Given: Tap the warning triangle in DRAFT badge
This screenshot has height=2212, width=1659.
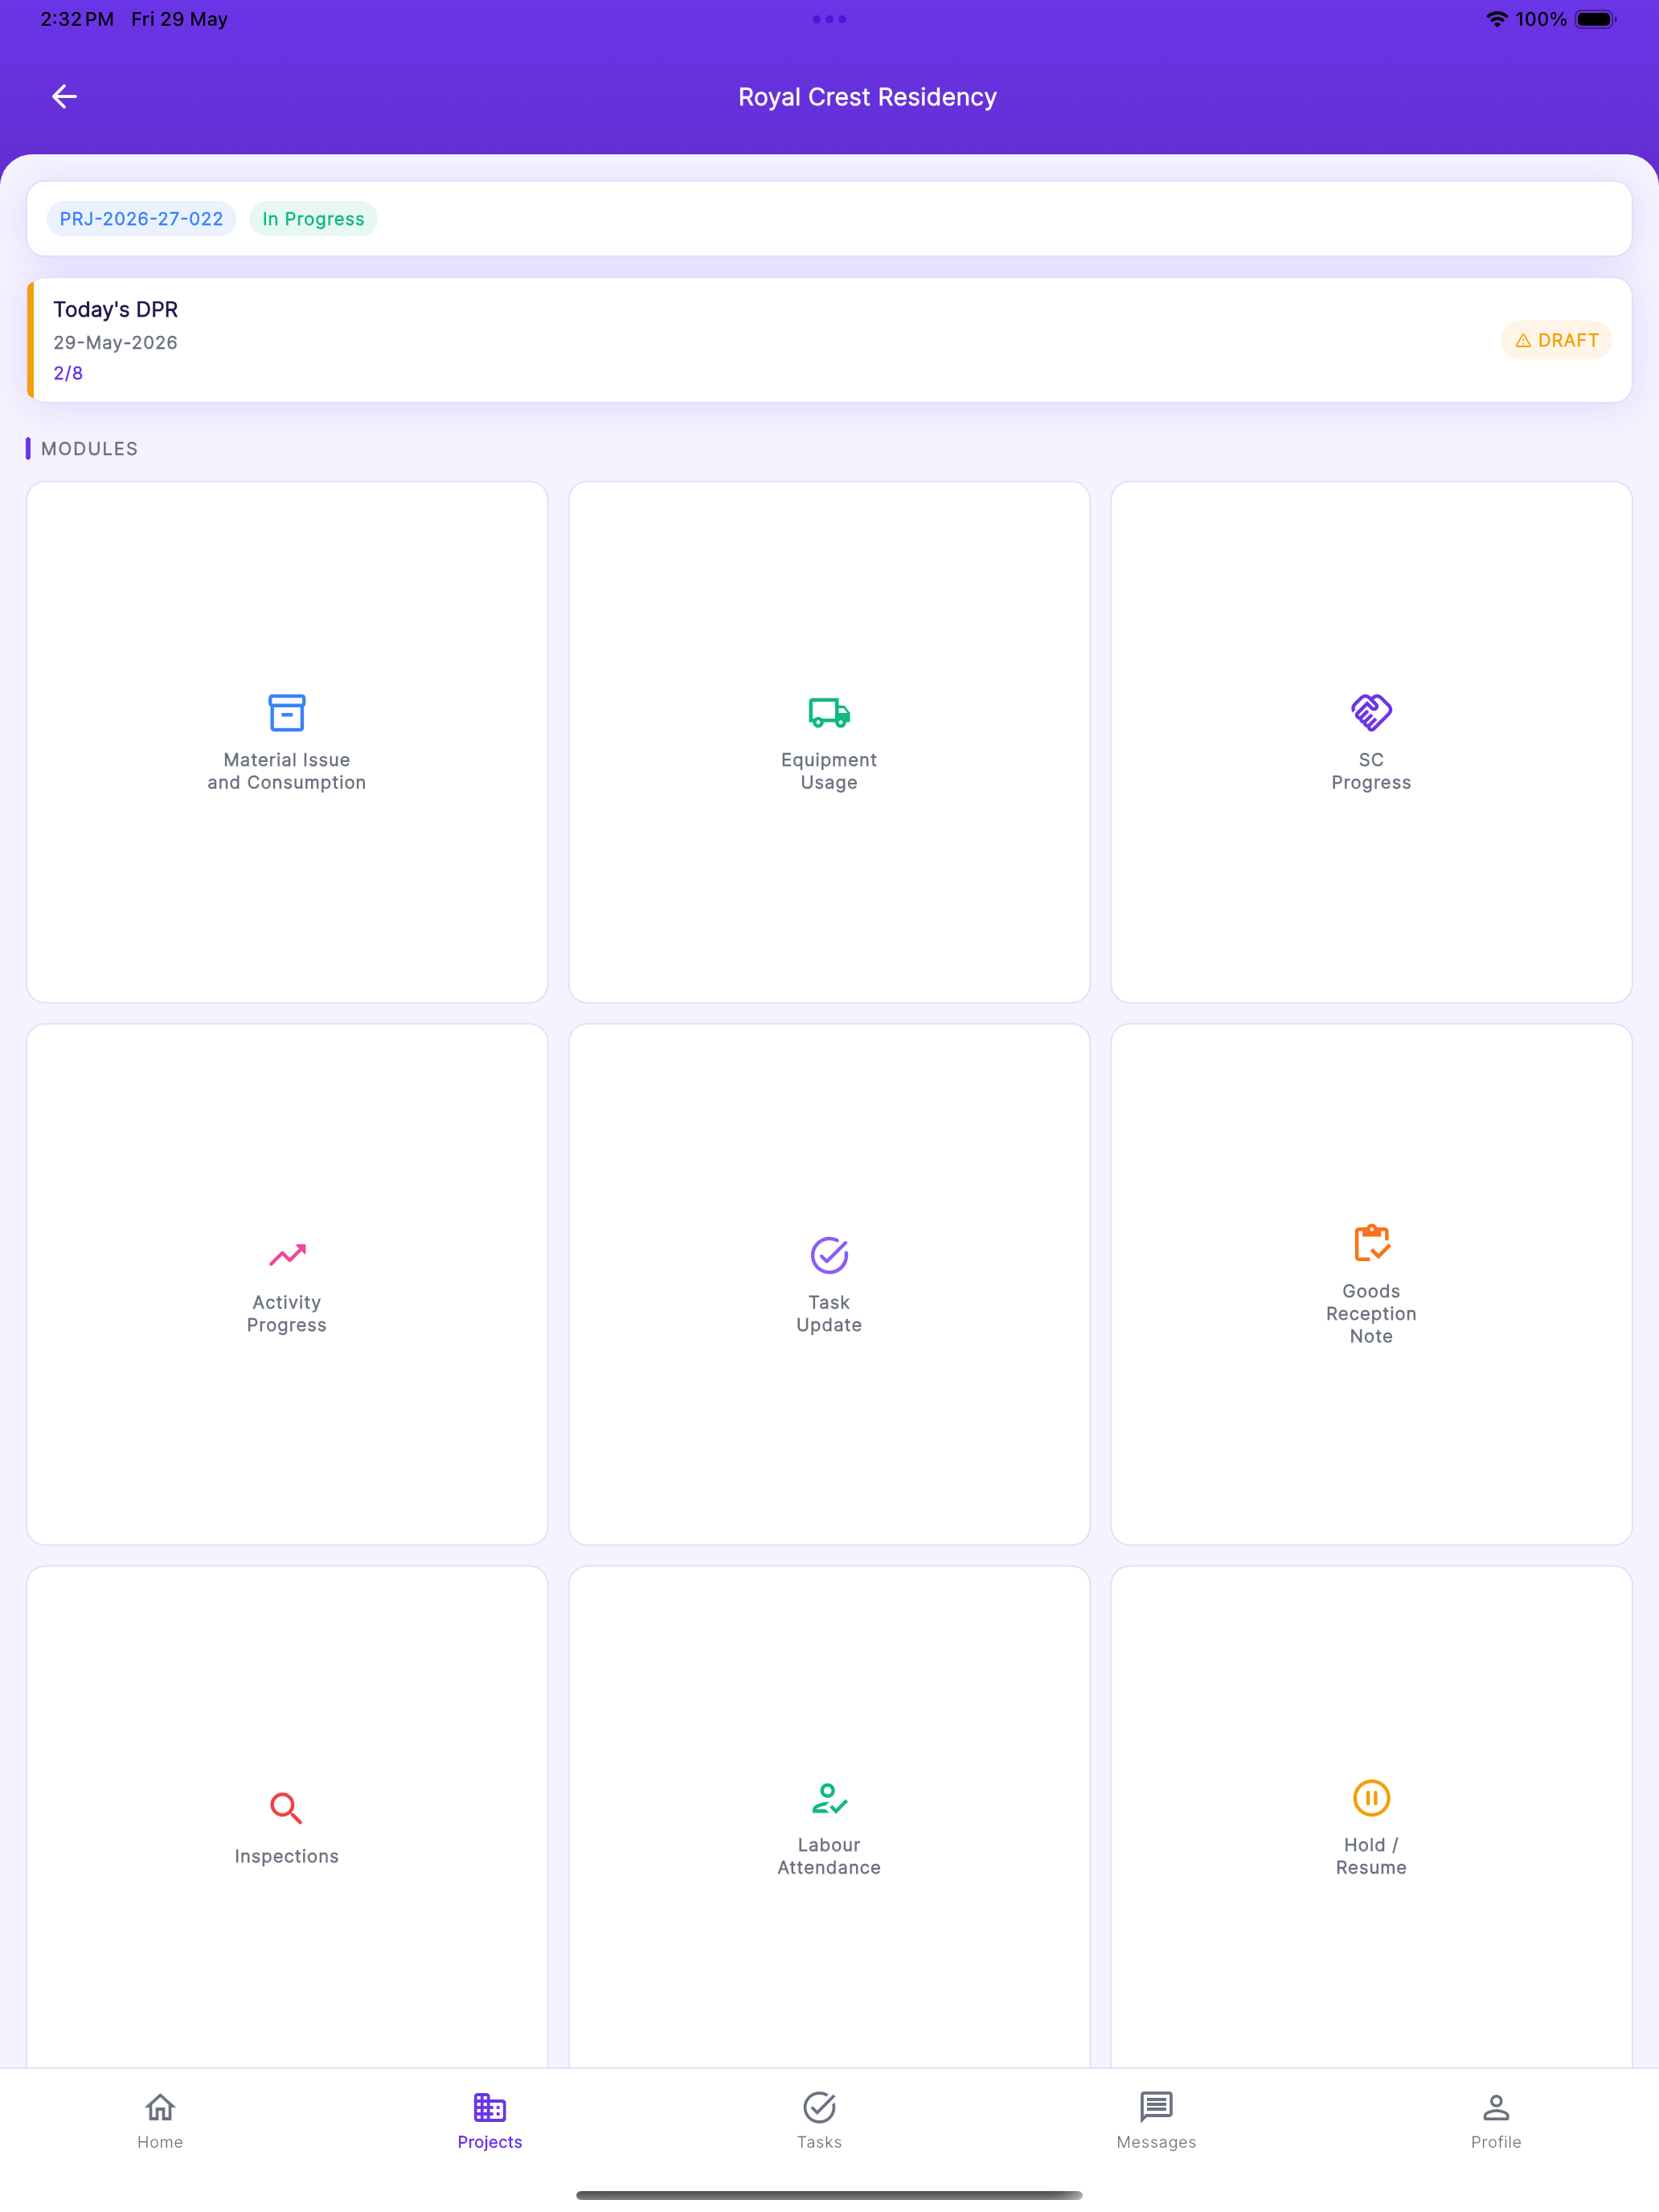Looking at the screenshot, I should point(1523,341).
